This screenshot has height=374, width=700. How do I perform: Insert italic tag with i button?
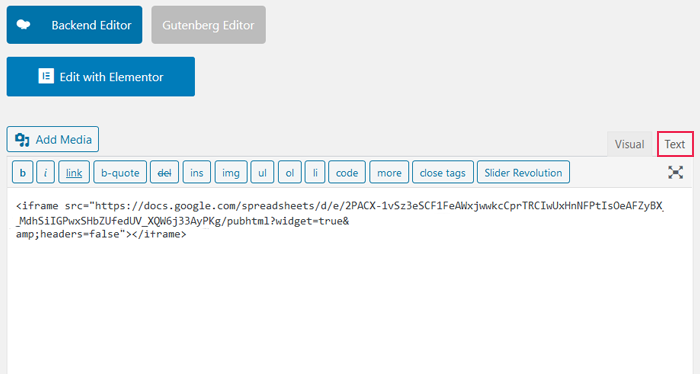46,172
